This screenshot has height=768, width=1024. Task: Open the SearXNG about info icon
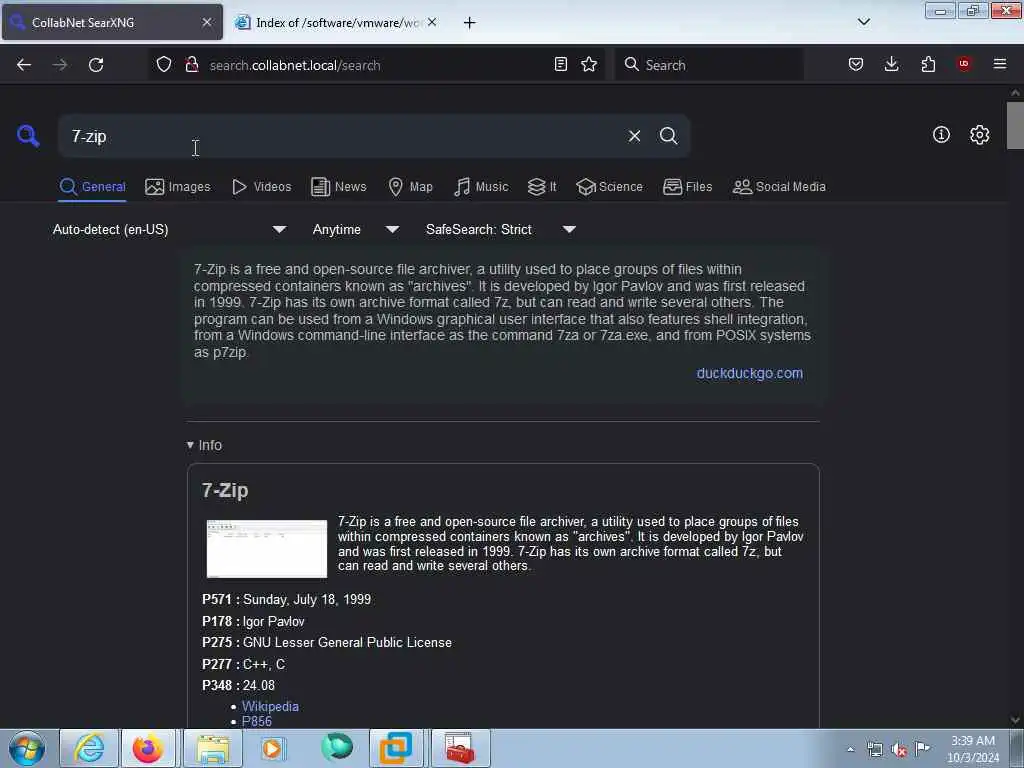(941, 135)
